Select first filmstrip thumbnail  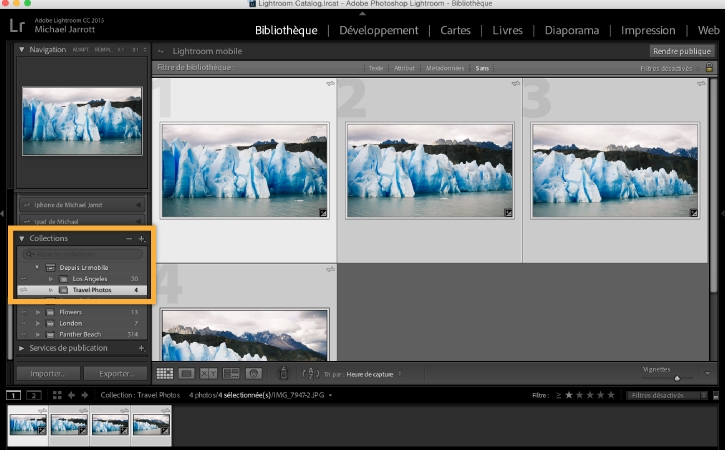click(28, 425)
